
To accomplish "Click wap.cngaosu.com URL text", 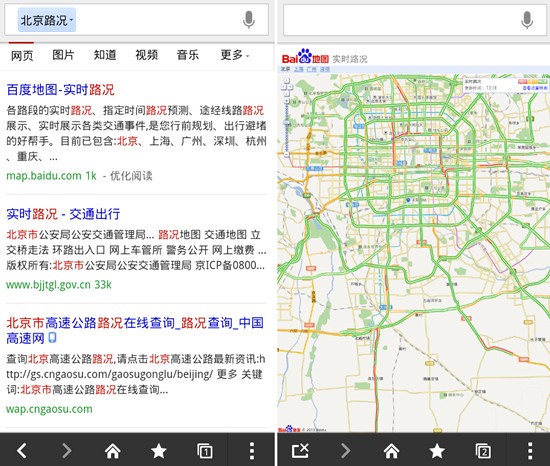I will 49,409.
